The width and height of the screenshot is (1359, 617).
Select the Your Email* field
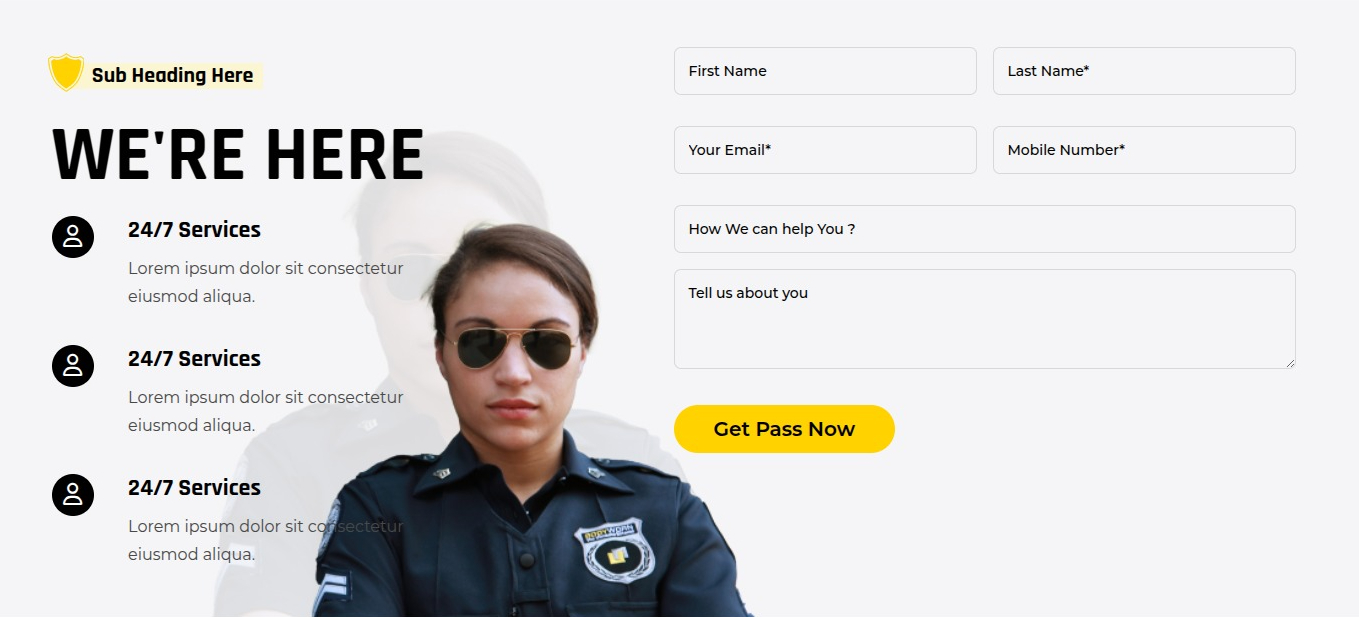825,150
